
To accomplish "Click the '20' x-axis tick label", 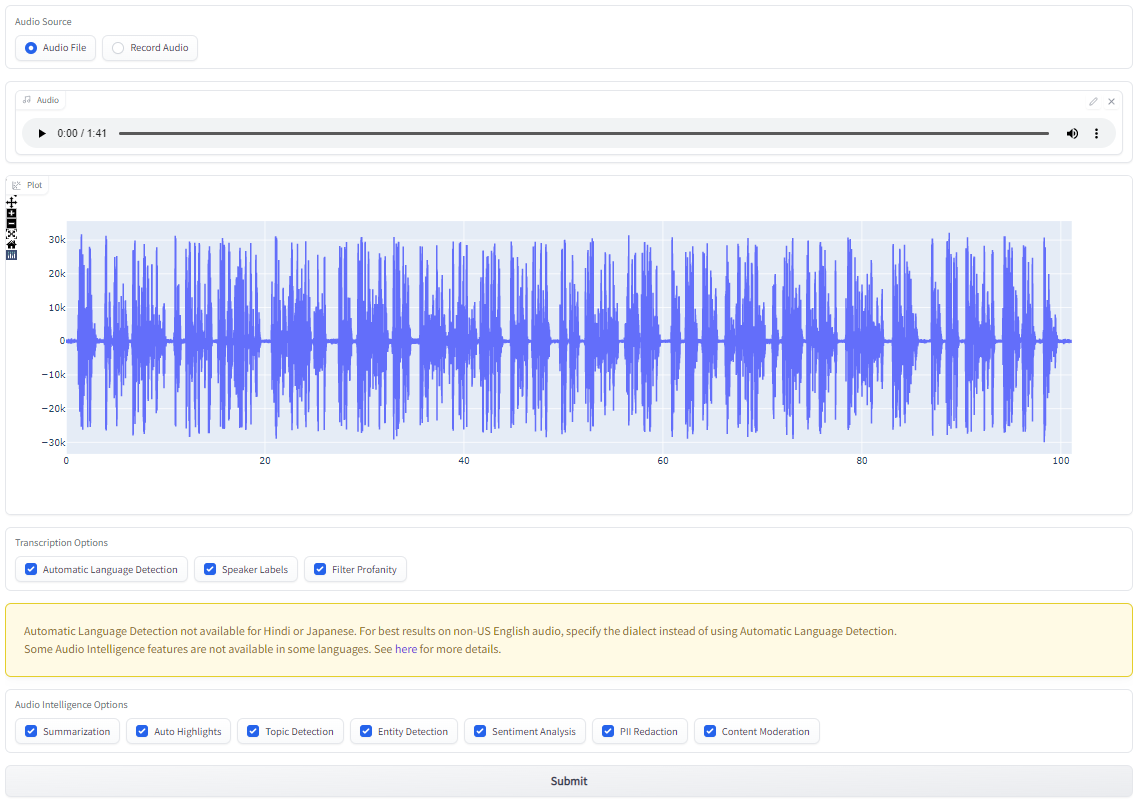I will [x=265, y=461].
